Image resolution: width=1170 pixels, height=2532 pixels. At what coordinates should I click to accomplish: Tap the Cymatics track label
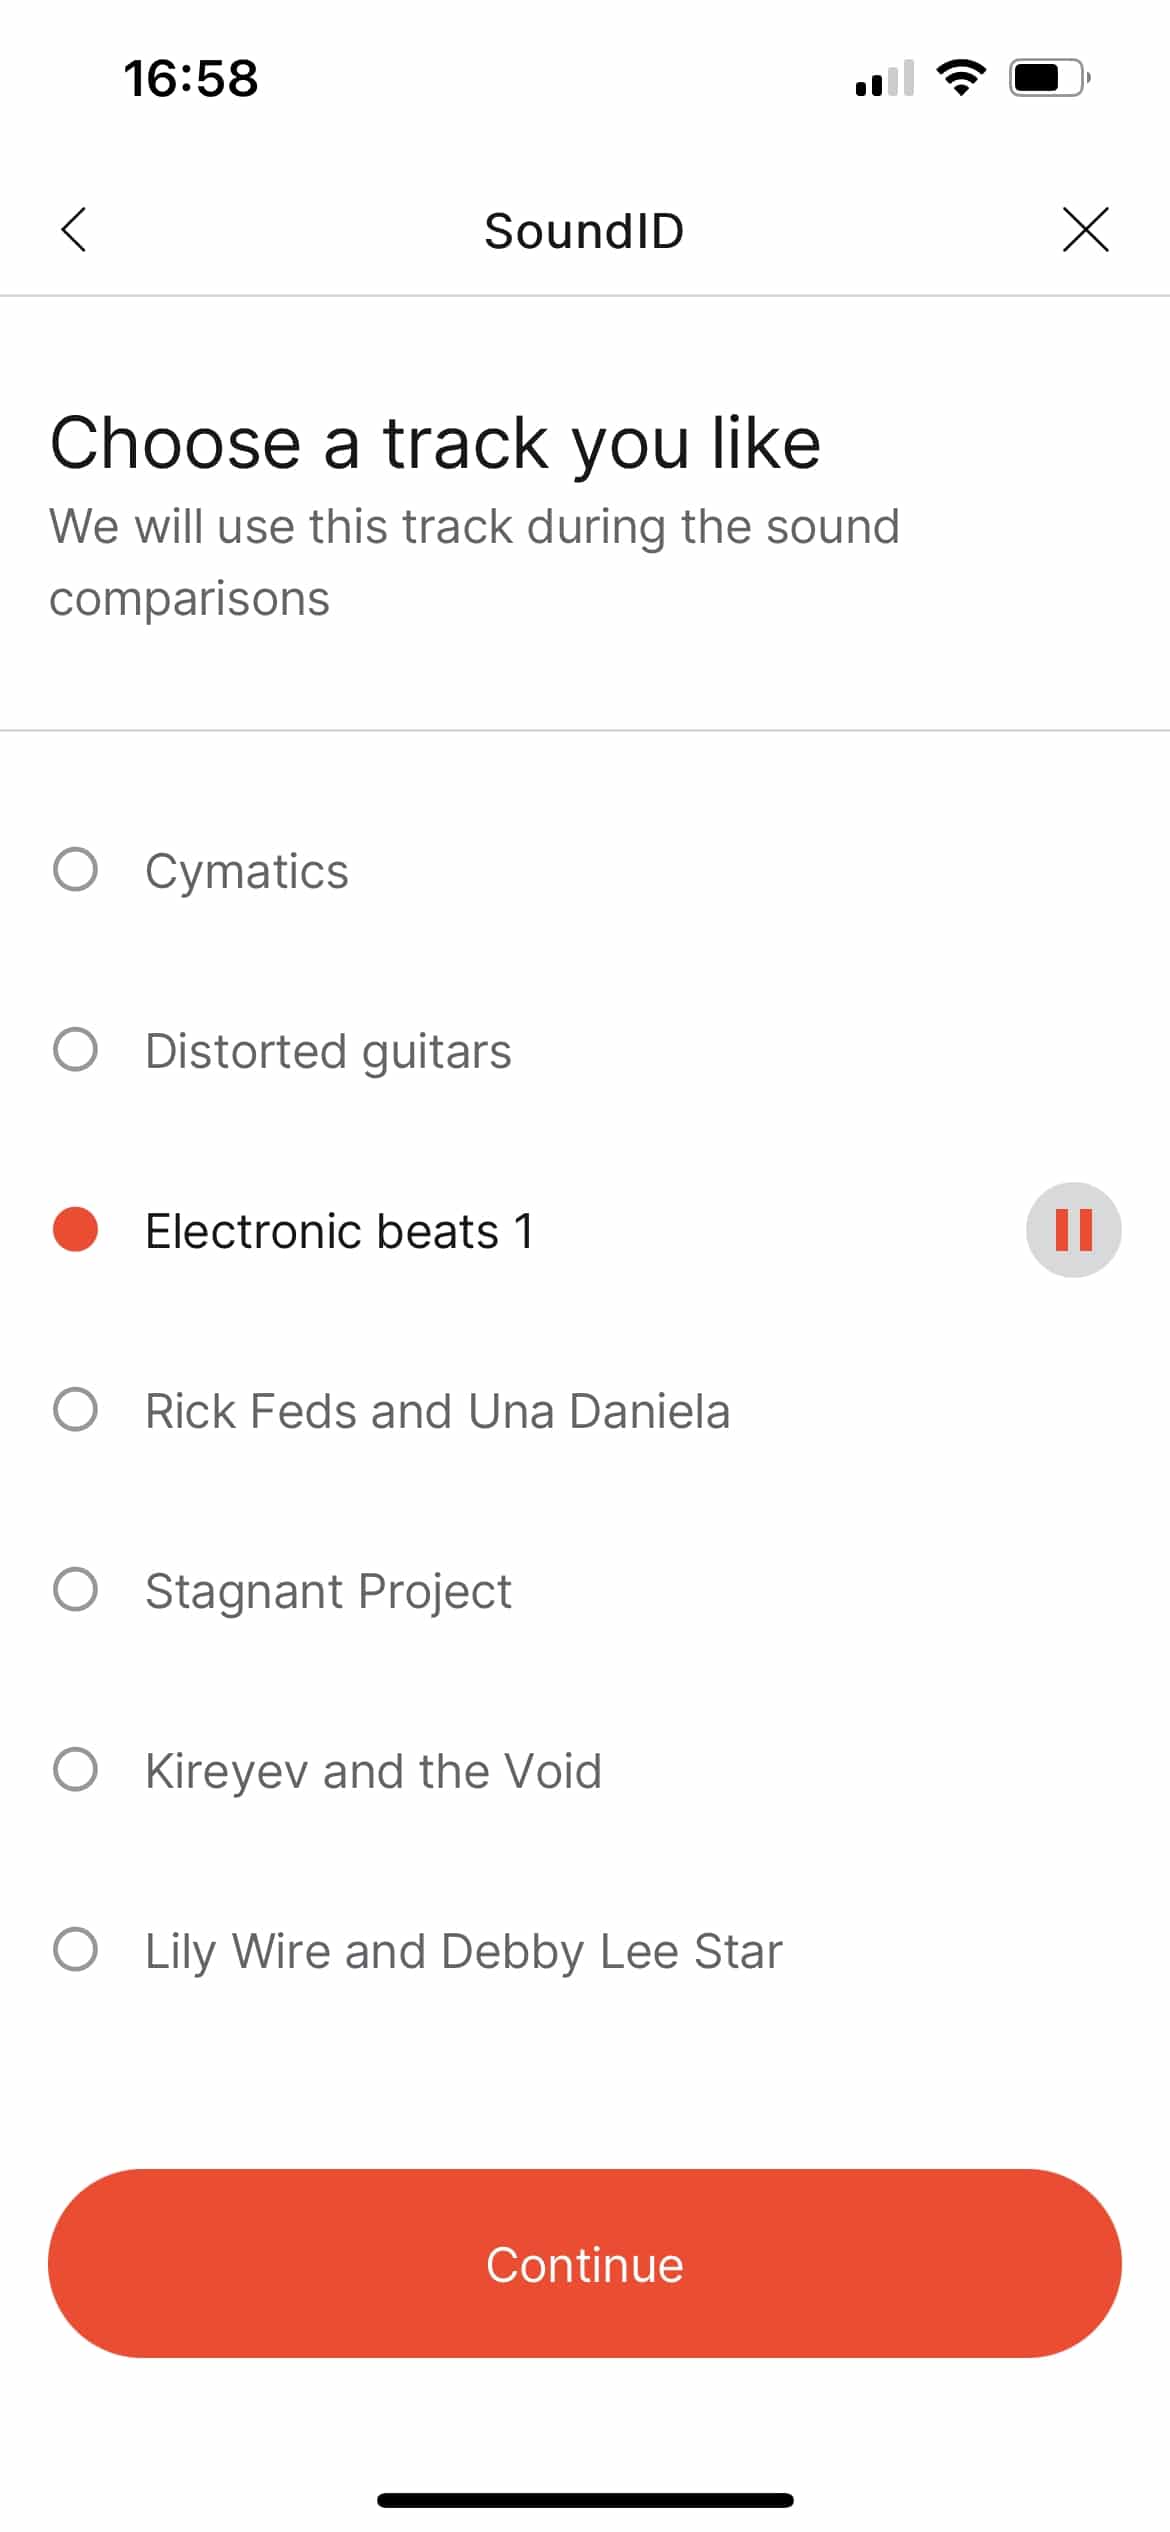click(x=247, y=871)
